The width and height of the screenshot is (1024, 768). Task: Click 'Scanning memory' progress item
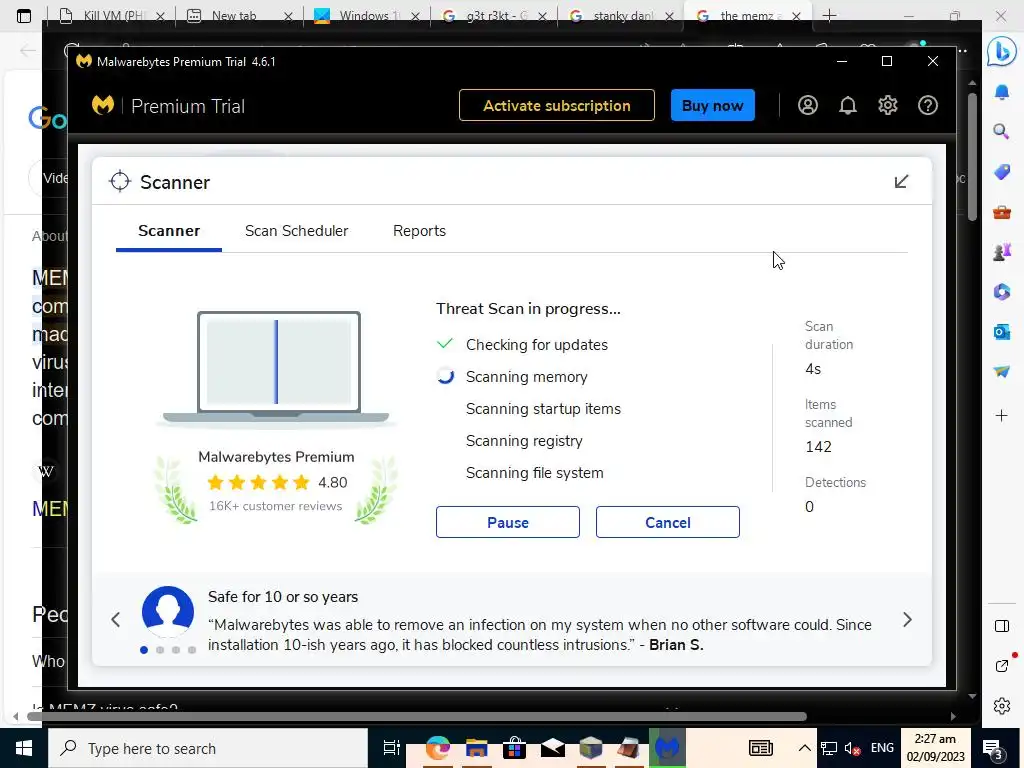pos(526,377)
